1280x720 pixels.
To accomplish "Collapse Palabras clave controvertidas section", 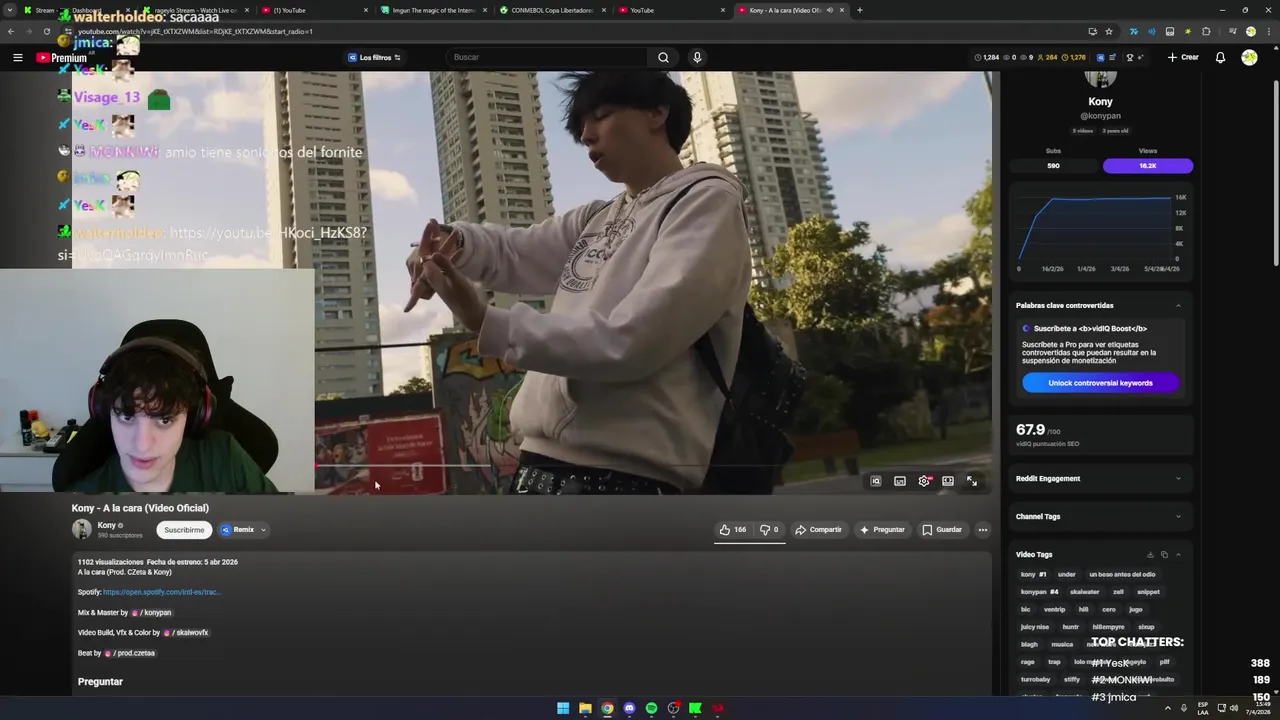I will click(x=1178, y=305).
